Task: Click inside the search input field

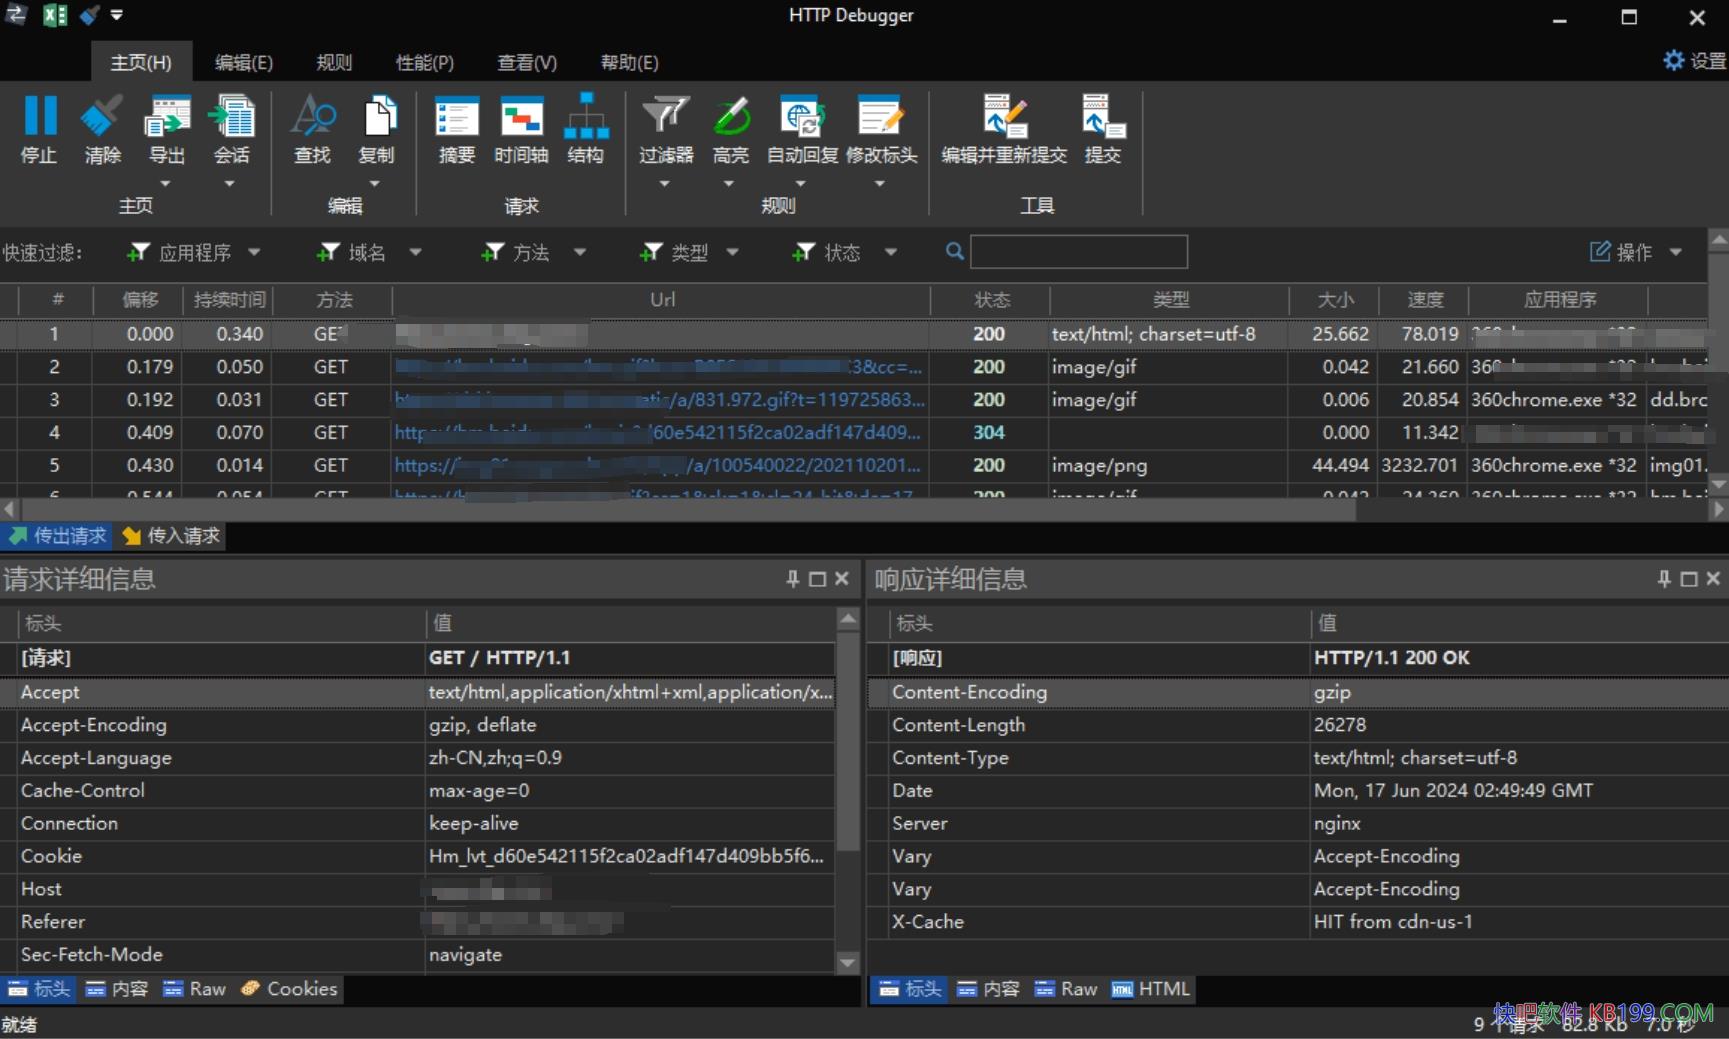Action: click(1078, 252)
